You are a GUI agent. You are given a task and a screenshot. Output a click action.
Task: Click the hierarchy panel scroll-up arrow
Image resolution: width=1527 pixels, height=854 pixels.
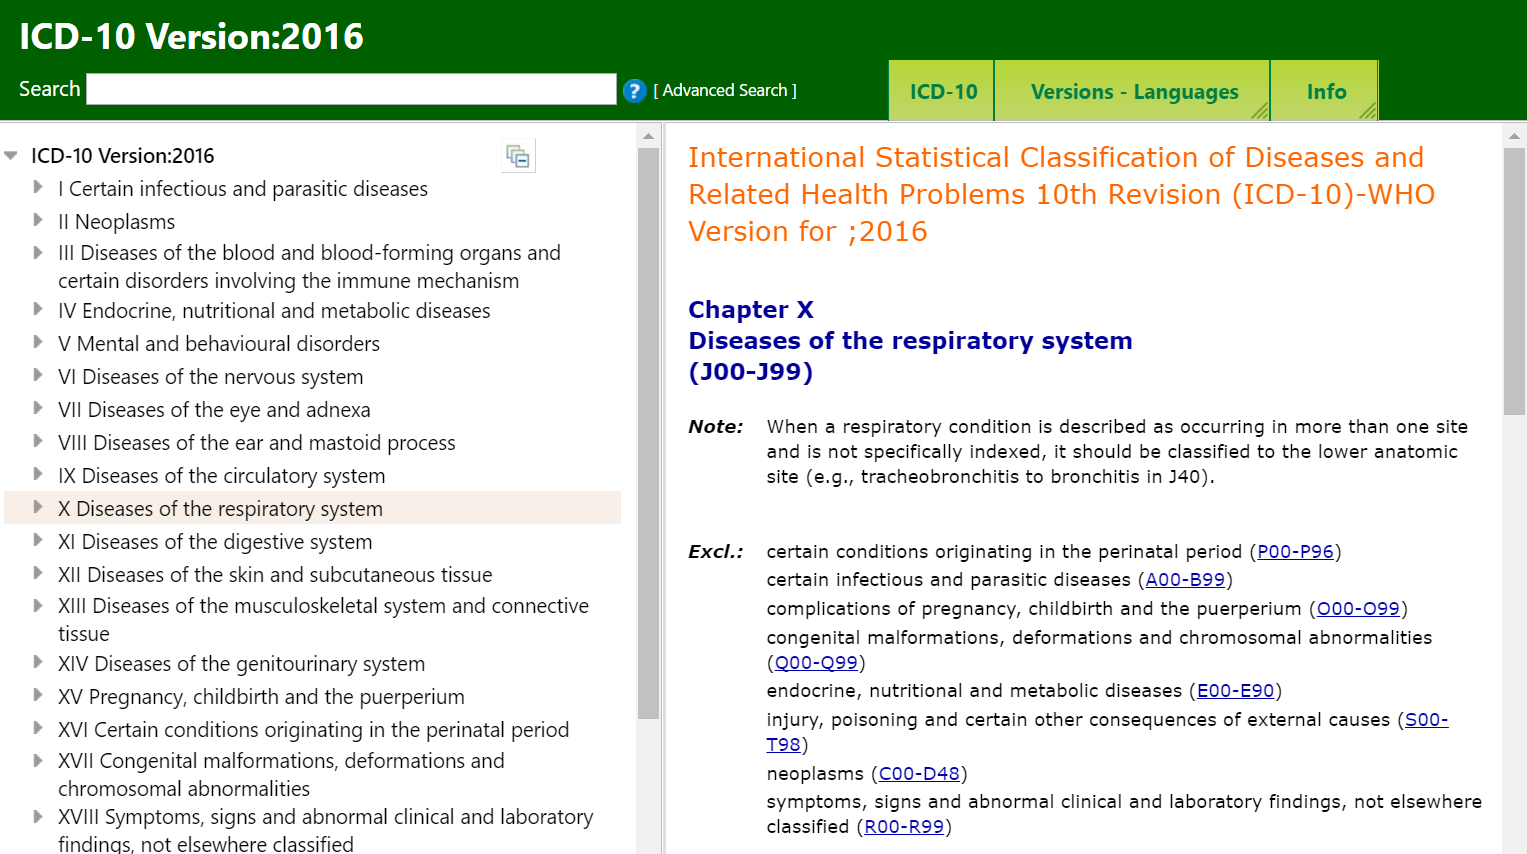(x=648, y=136)
